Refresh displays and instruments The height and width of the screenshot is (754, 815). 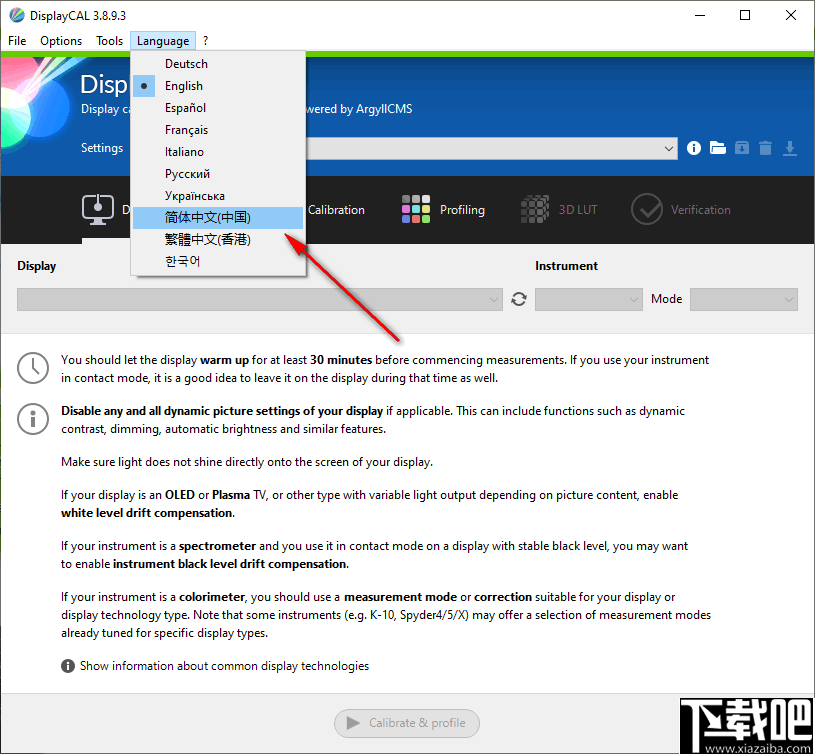point(519,299)
